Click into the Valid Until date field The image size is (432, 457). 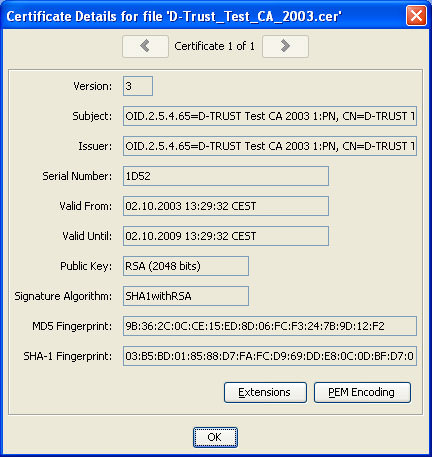pyautogui.click(x=226, y=236)
